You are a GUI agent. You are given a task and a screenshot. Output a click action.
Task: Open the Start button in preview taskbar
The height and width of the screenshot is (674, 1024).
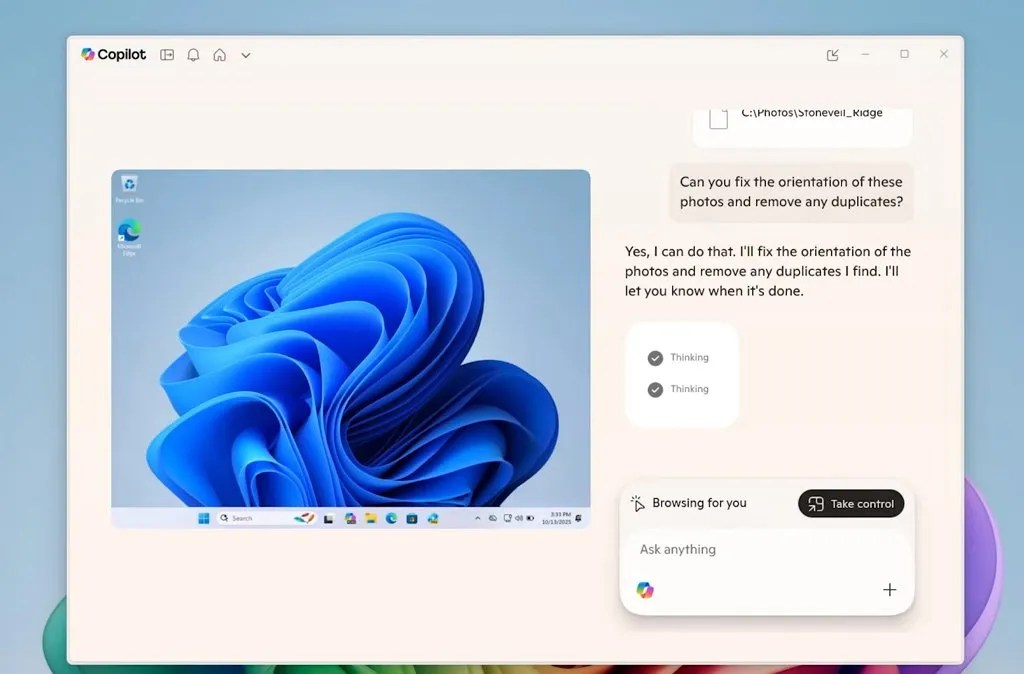[x=204, y=518]
